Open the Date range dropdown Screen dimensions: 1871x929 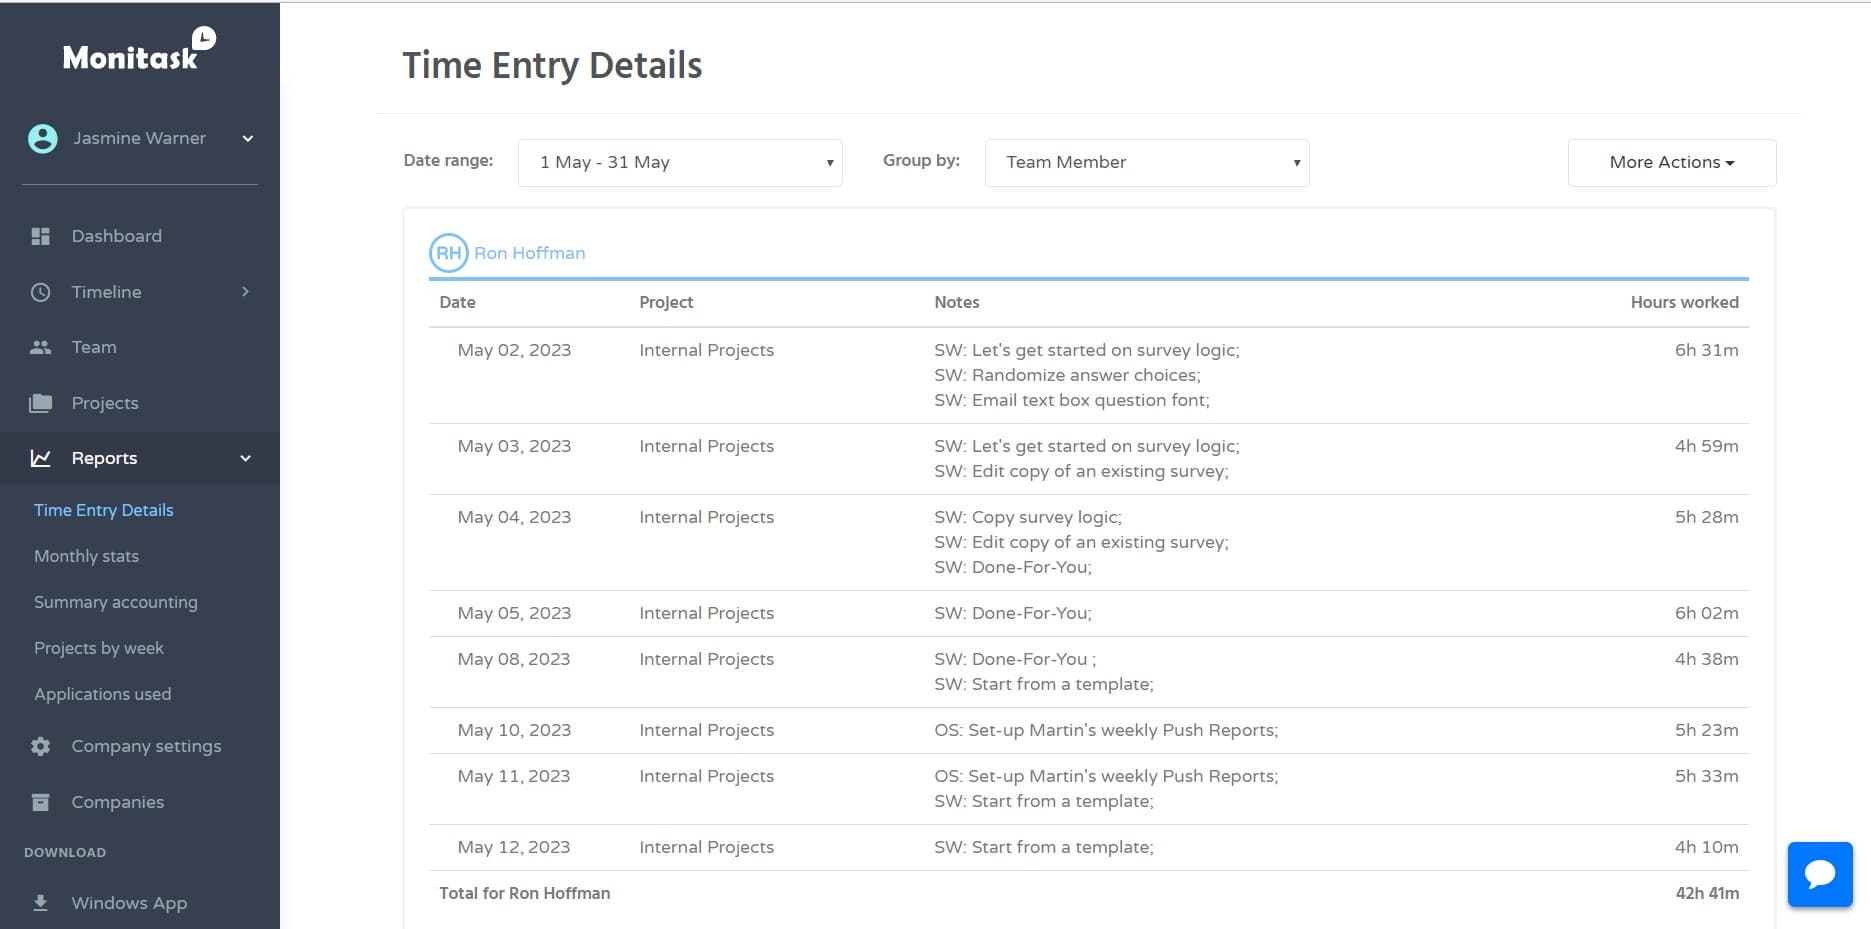tap(680, 163)
